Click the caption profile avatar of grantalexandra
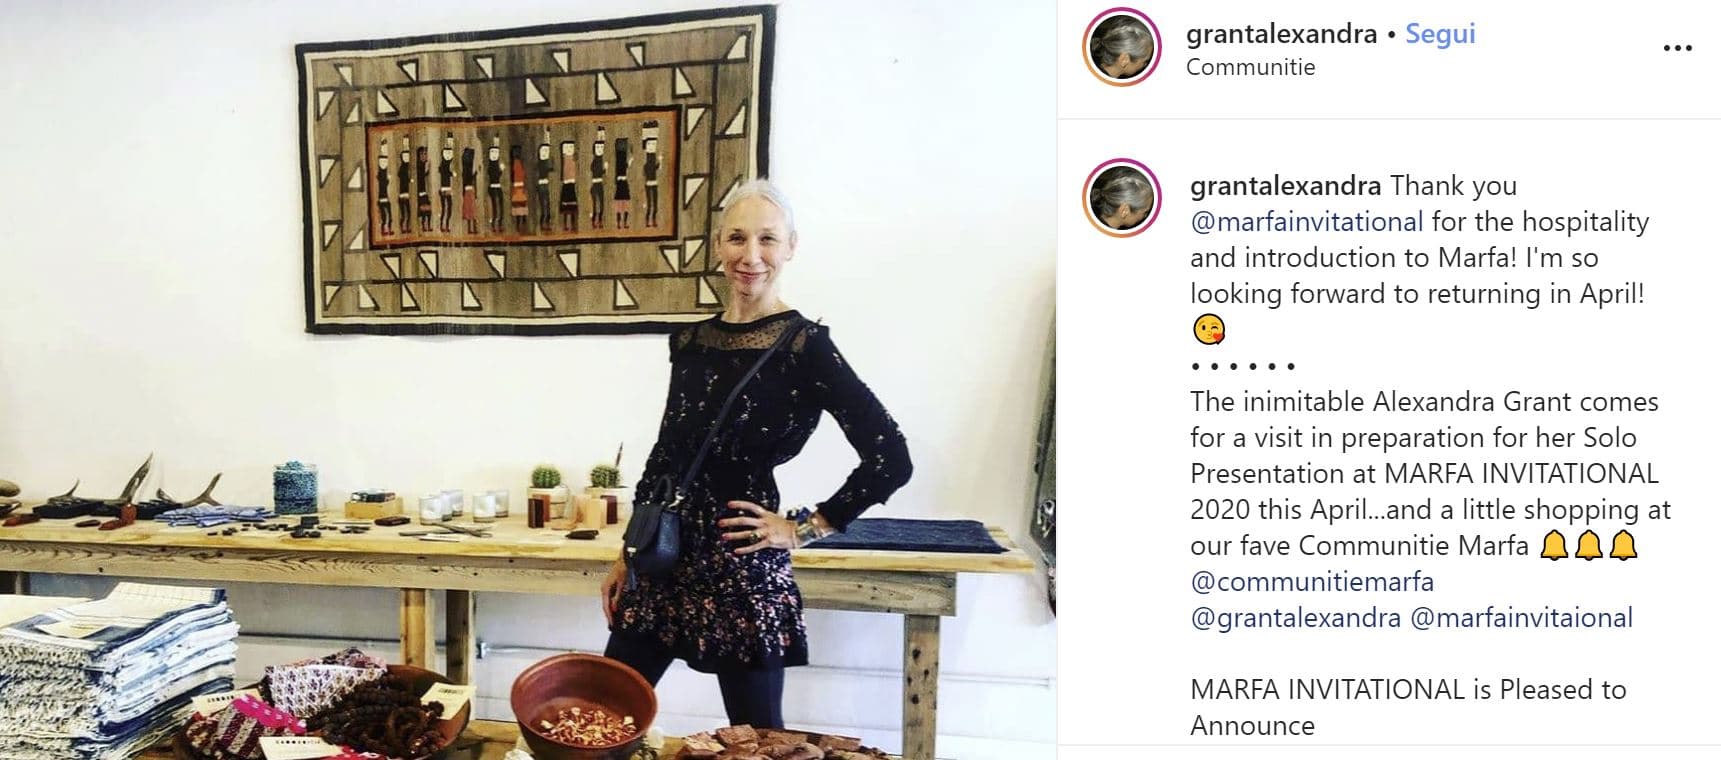The width and height of the screenshot is (1721, 760). pyautogui.click(x=1122, y=198)
